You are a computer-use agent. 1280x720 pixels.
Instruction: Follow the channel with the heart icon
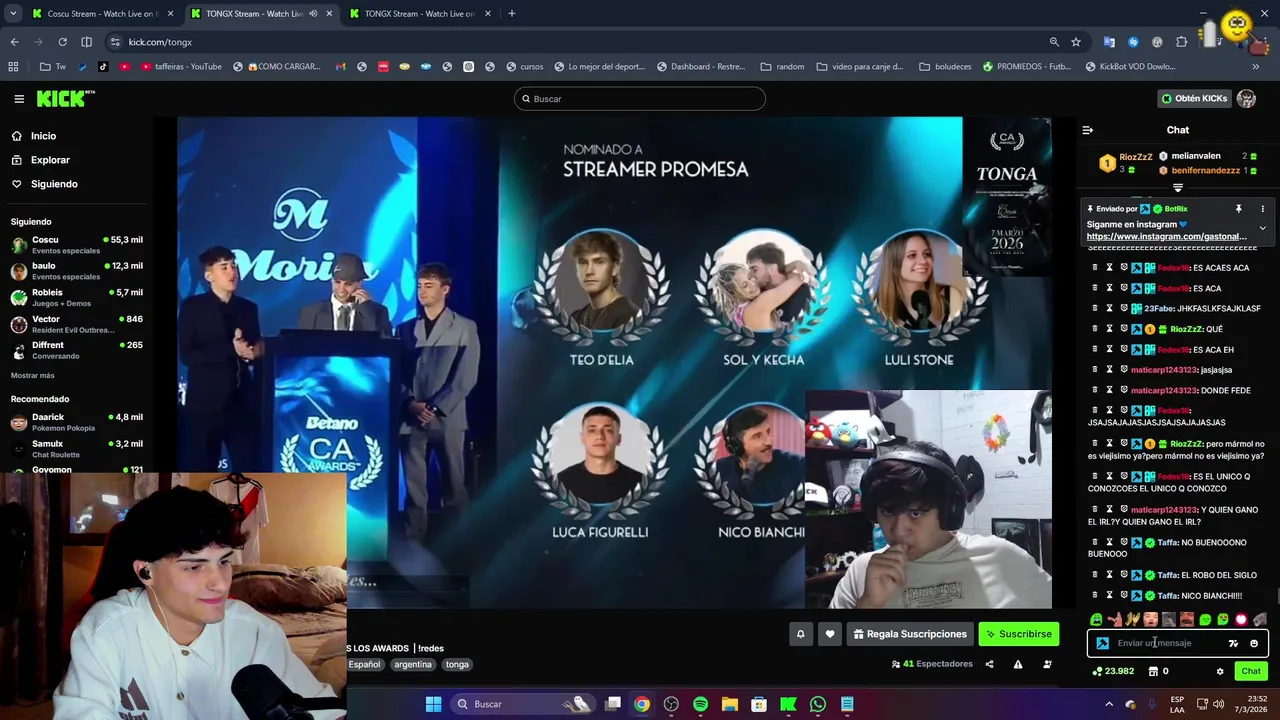tap(830, 634)
